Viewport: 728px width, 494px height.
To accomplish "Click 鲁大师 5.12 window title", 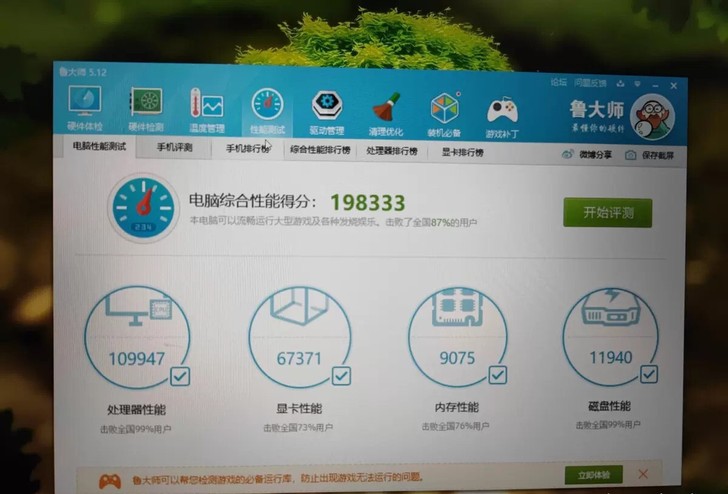I will click(x=83, y=72).
